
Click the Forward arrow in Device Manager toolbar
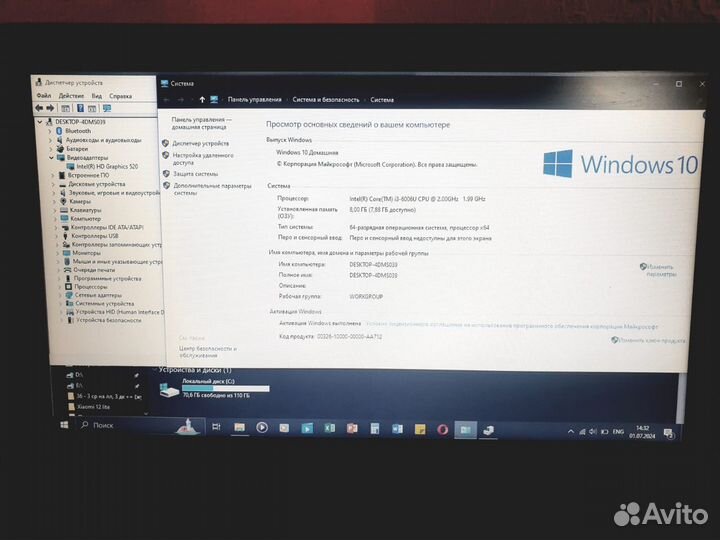50,108
